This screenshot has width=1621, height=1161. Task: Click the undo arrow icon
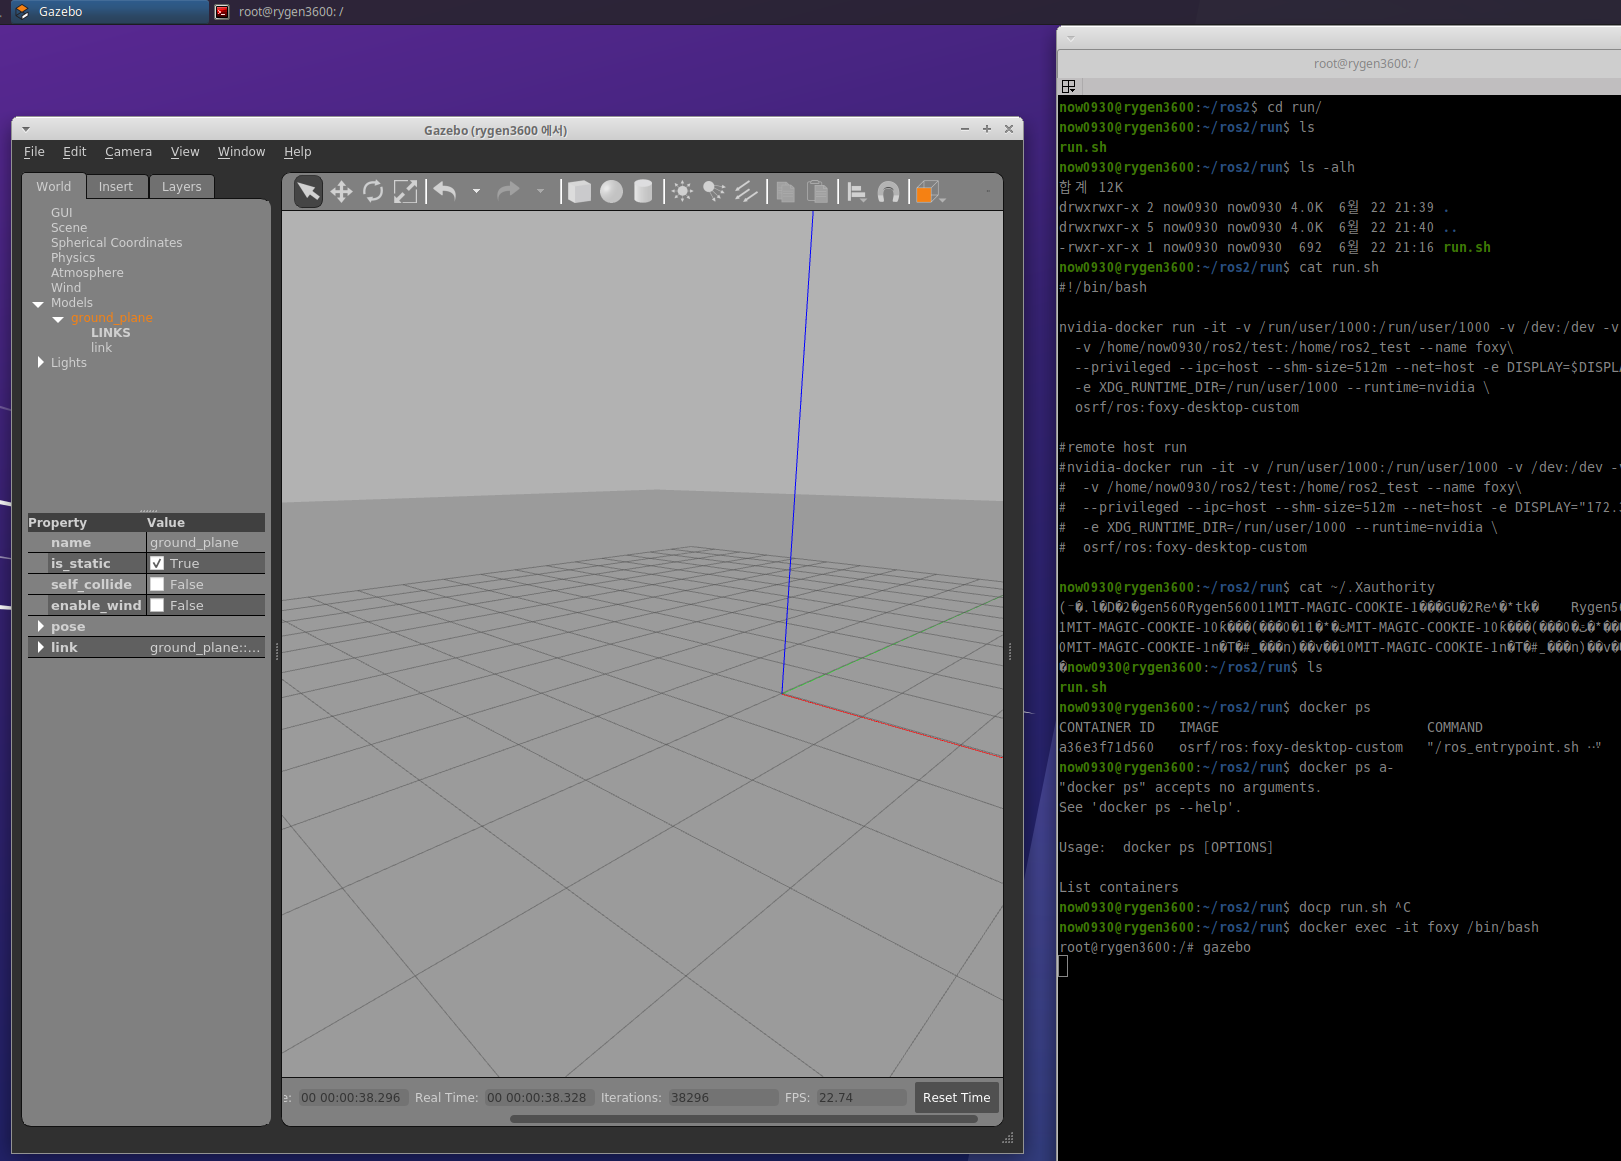point(445,191)
